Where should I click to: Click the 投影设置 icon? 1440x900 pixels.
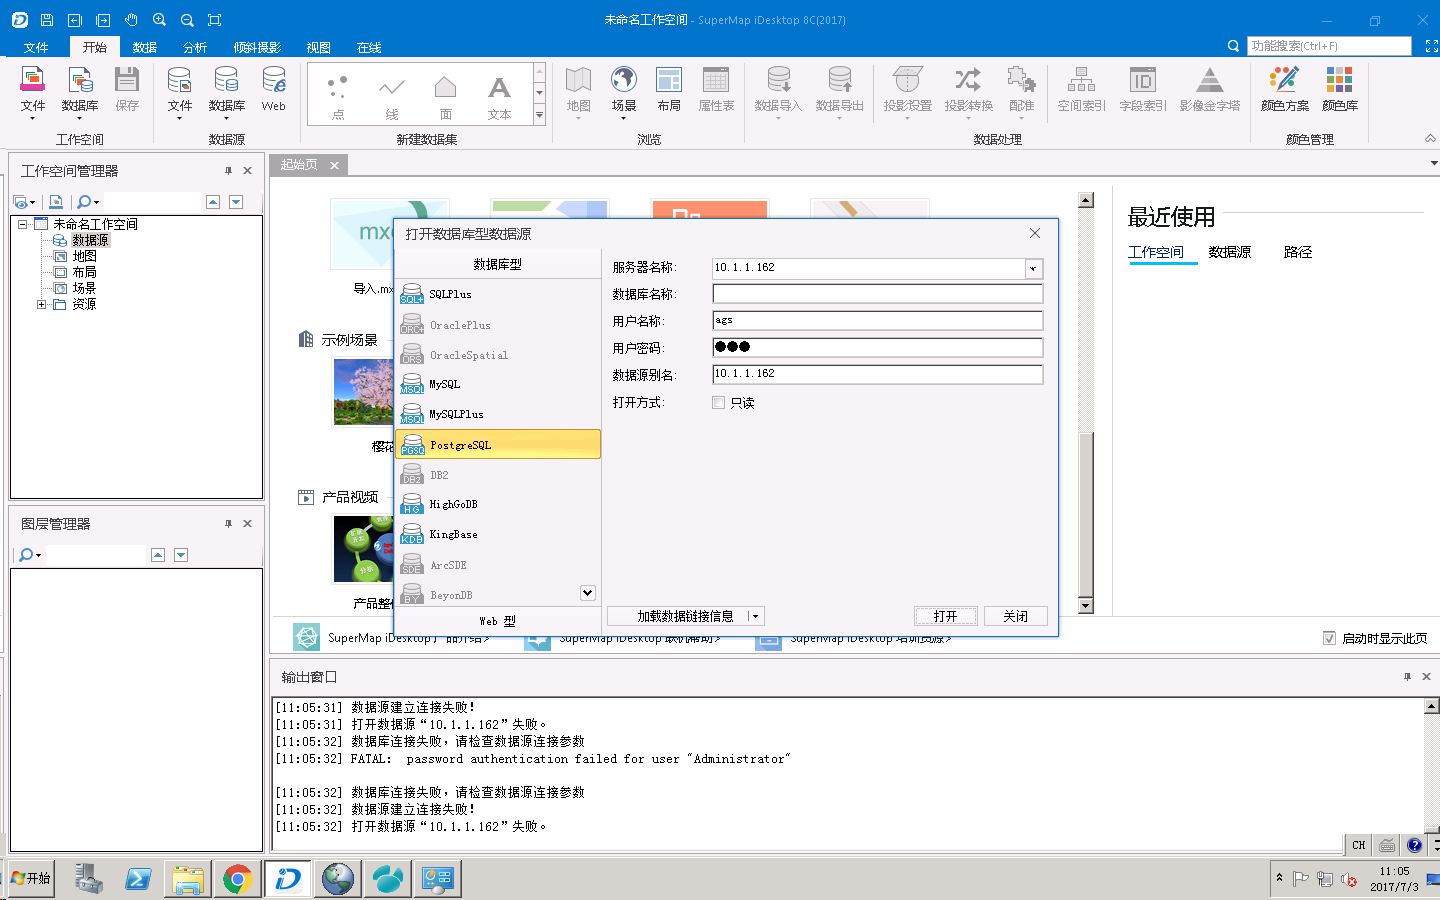tap(907, 91)
